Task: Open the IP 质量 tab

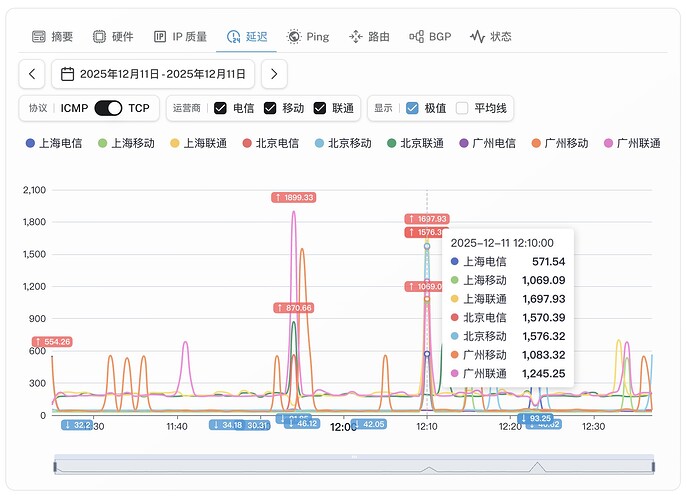Action: tap(180, 36)
